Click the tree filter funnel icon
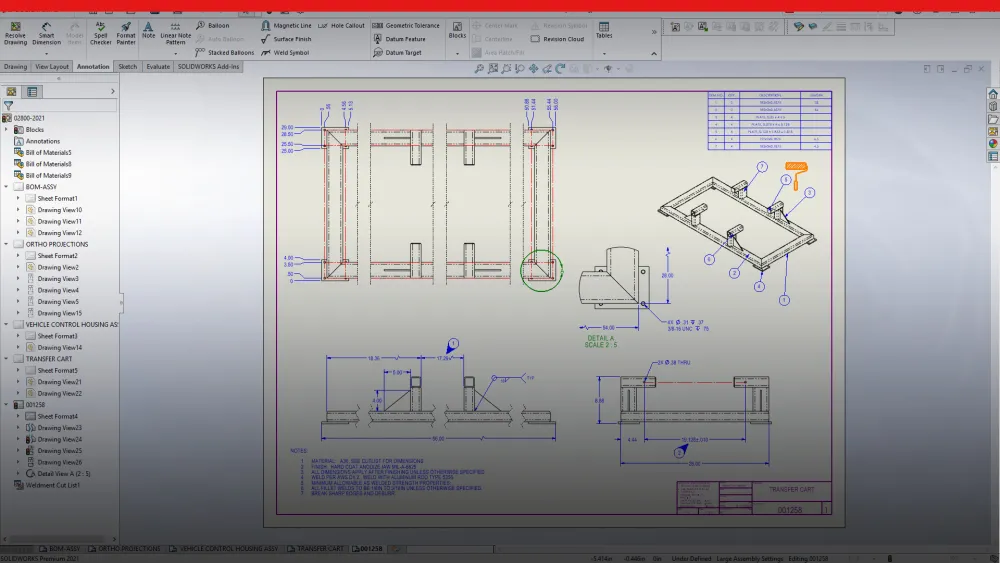The height and width of the screenshot is (563, 1000). click(x=8, y=106)
